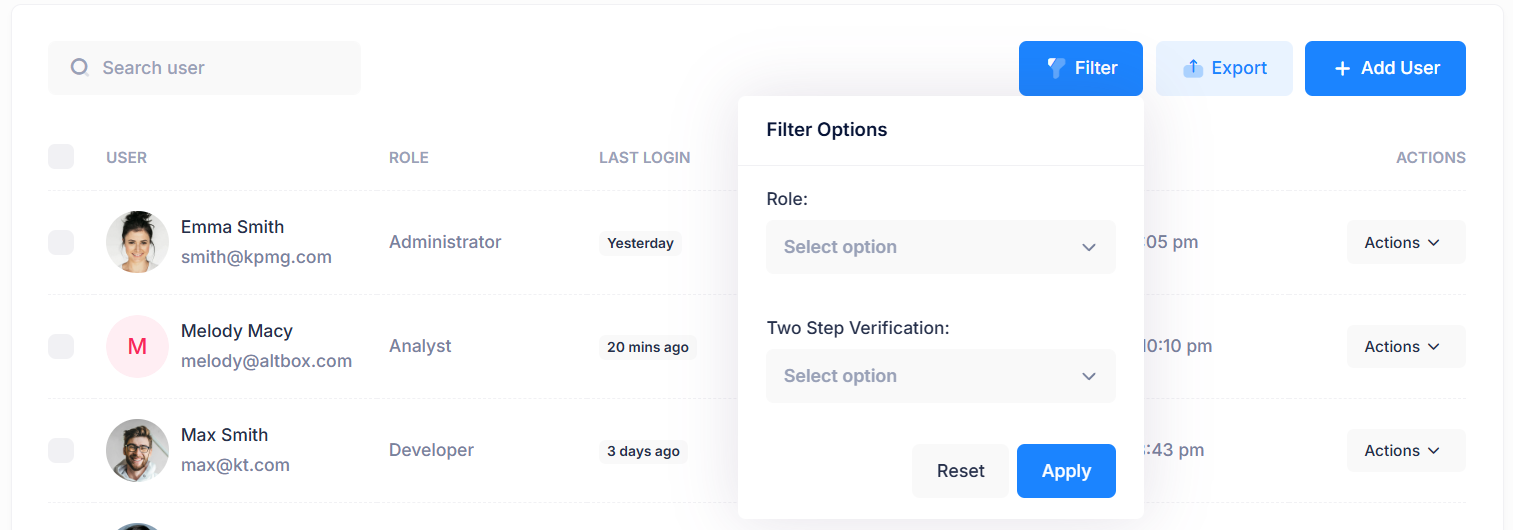The height and width of the screenshot is (530, 1513).
Task: Check the box for Emma Smith
Action: [61, 242]
